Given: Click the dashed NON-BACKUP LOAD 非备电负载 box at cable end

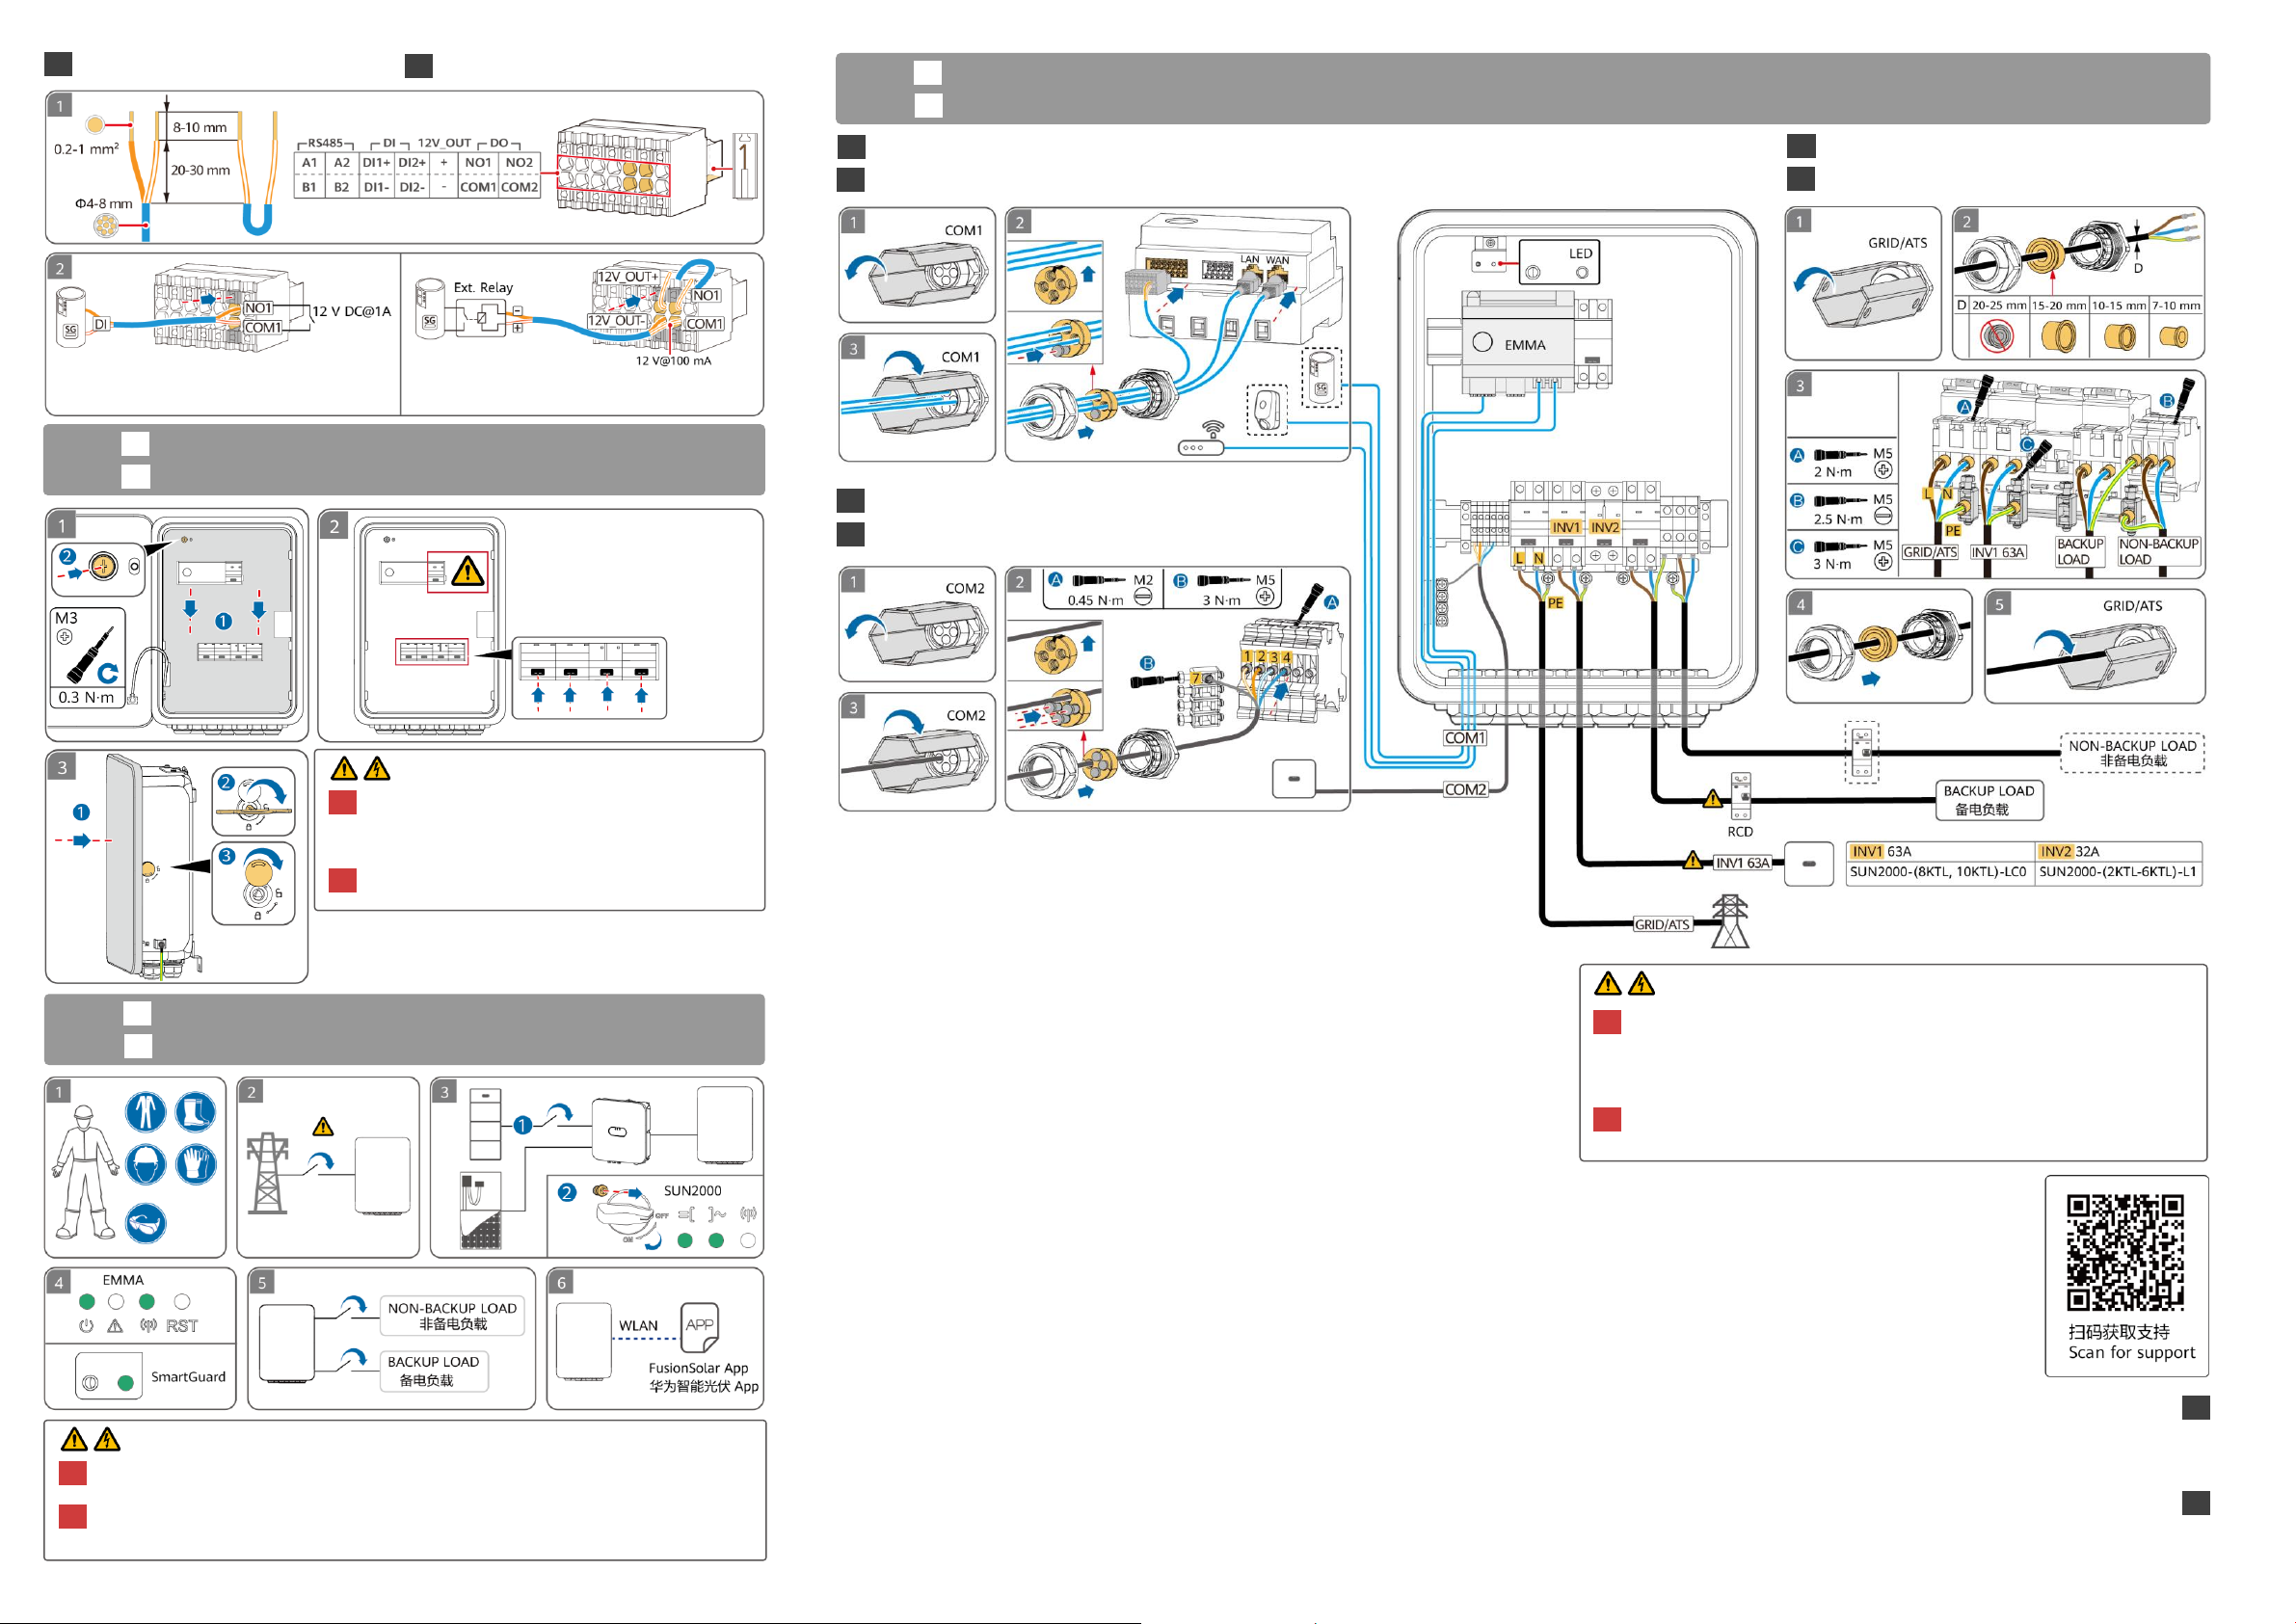Looking at the screenshot, I should [x=2132, y=753].
